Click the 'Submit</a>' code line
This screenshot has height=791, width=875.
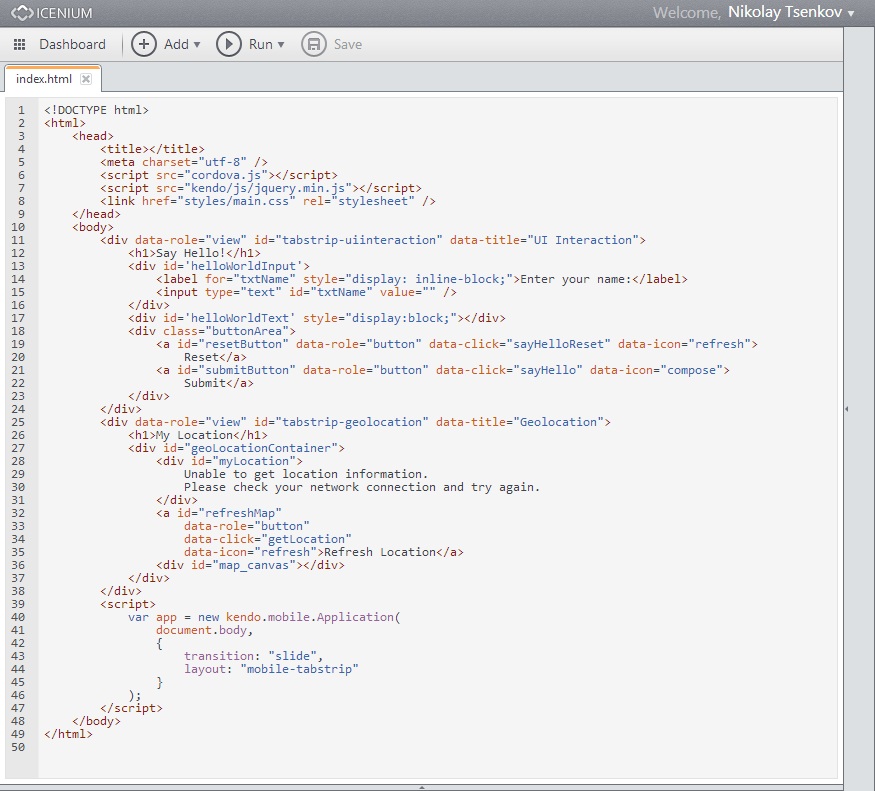(219, 383)
